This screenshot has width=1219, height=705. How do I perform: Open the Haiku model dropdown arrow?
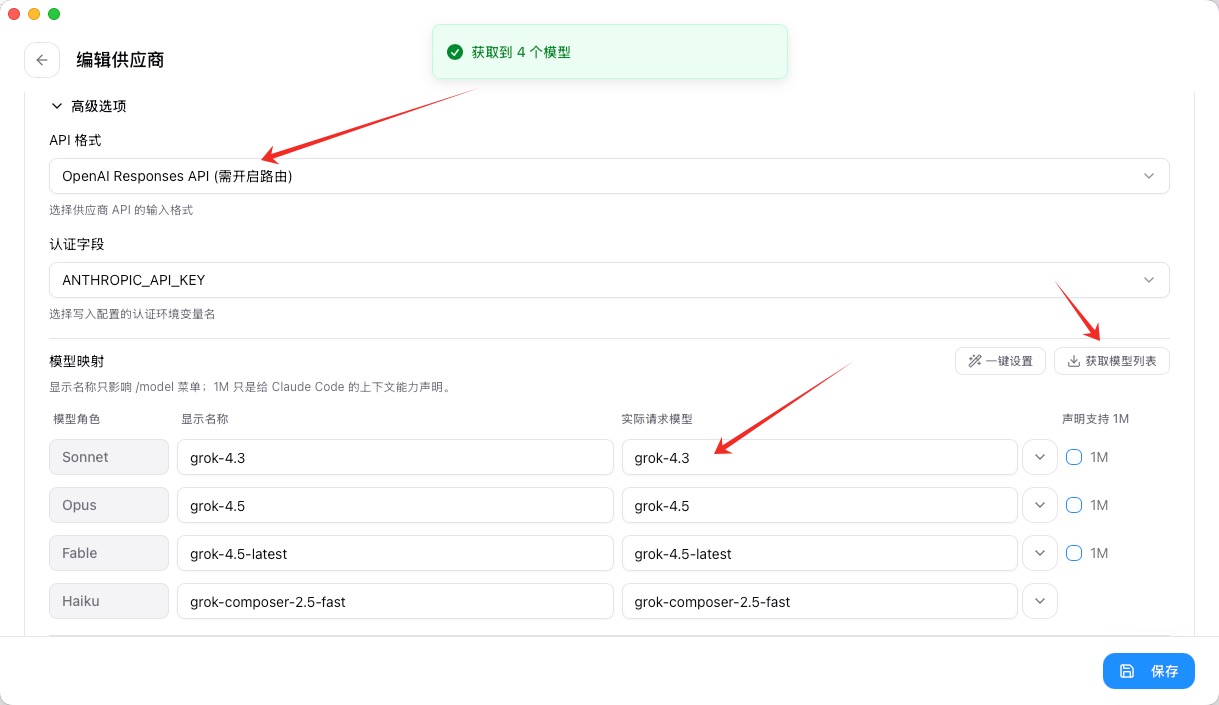1040,601
